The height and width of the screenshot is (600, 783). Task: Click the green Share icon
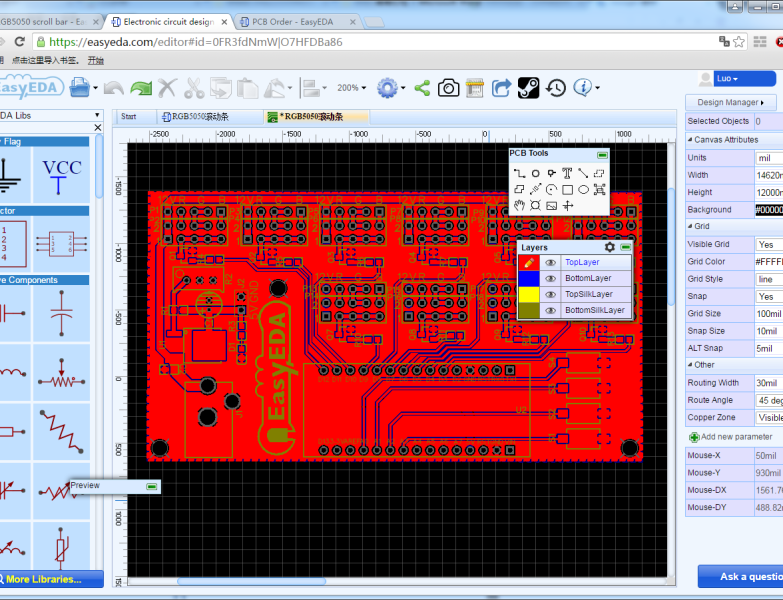click(422, 88)
